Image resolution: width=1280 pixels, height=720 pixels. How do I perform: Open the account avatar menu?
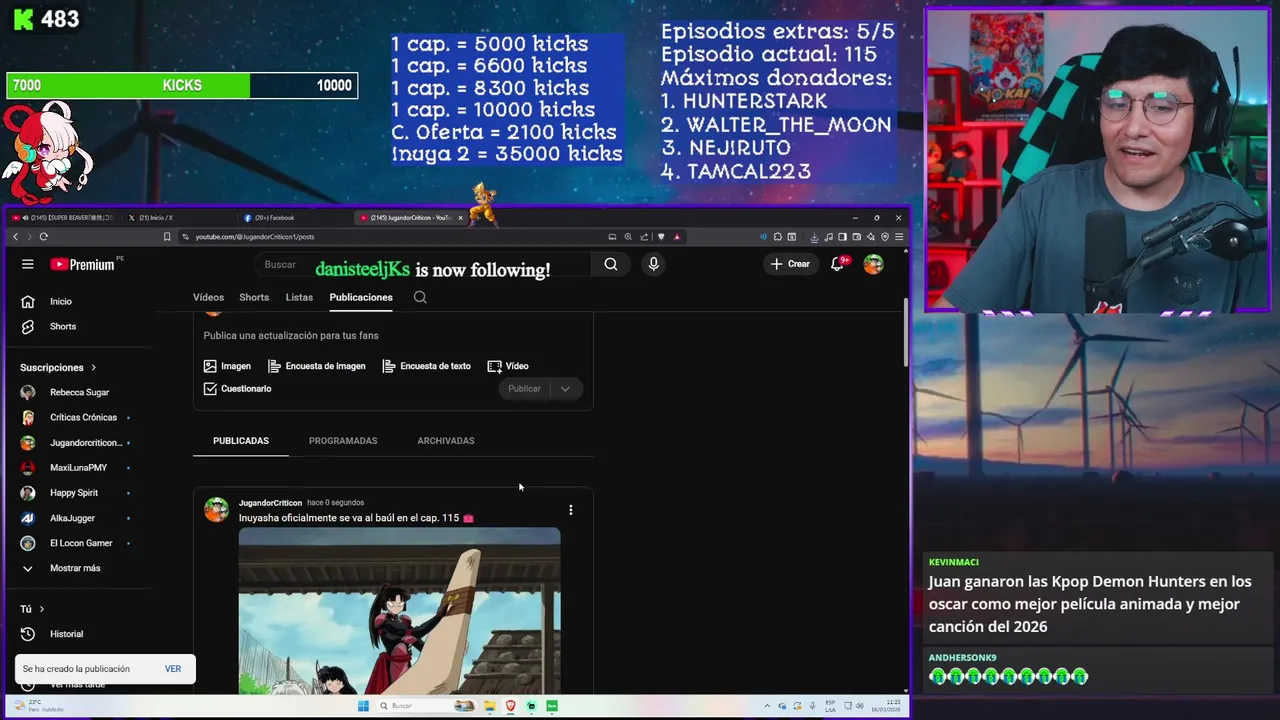click(873, 264)
